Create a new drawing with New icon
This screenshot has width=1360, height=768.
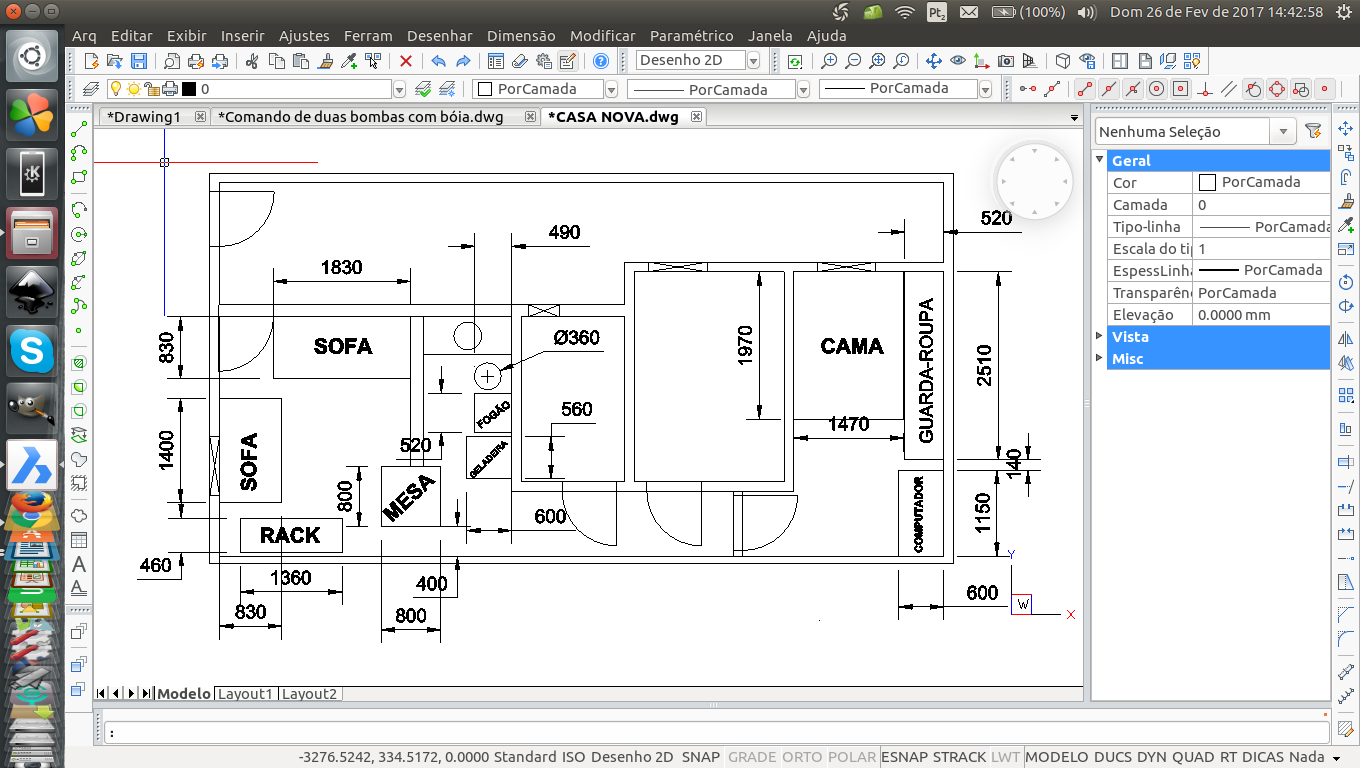pyautogui.click(x=92, y=61)
